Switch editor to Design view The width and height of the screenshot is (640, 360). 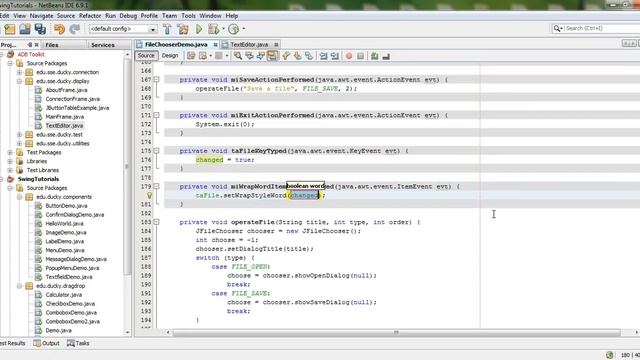point(170,56)
